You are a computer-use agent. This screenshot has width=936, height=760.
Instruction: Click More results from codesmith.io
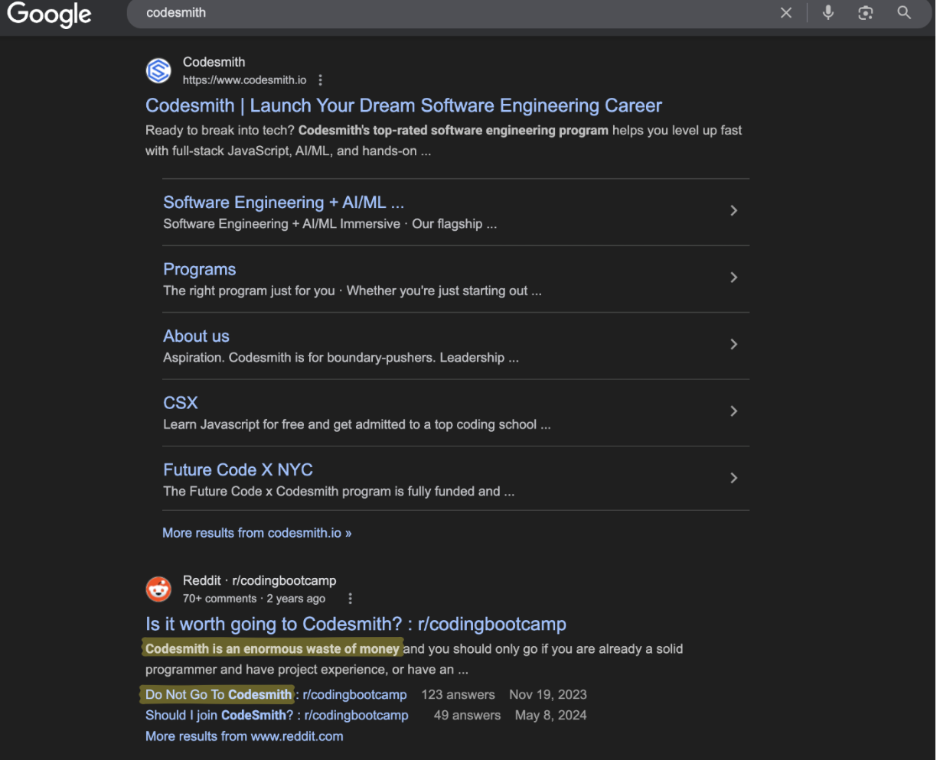pos(257,533)
